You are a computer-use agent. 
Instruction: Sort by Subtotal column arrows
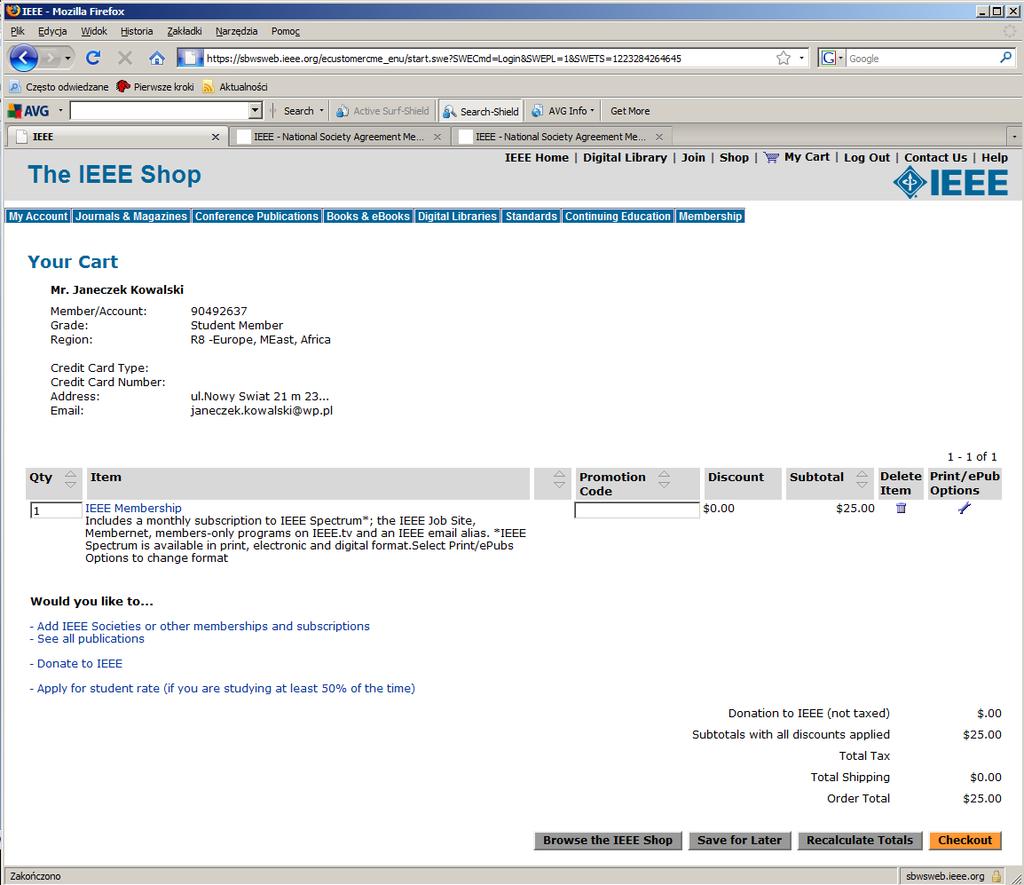[x=862, y=479]
